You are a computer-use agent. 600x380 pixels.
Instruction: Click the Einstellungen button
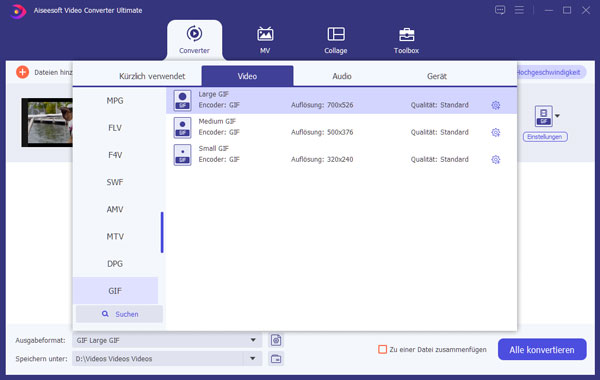coord(545,137)
